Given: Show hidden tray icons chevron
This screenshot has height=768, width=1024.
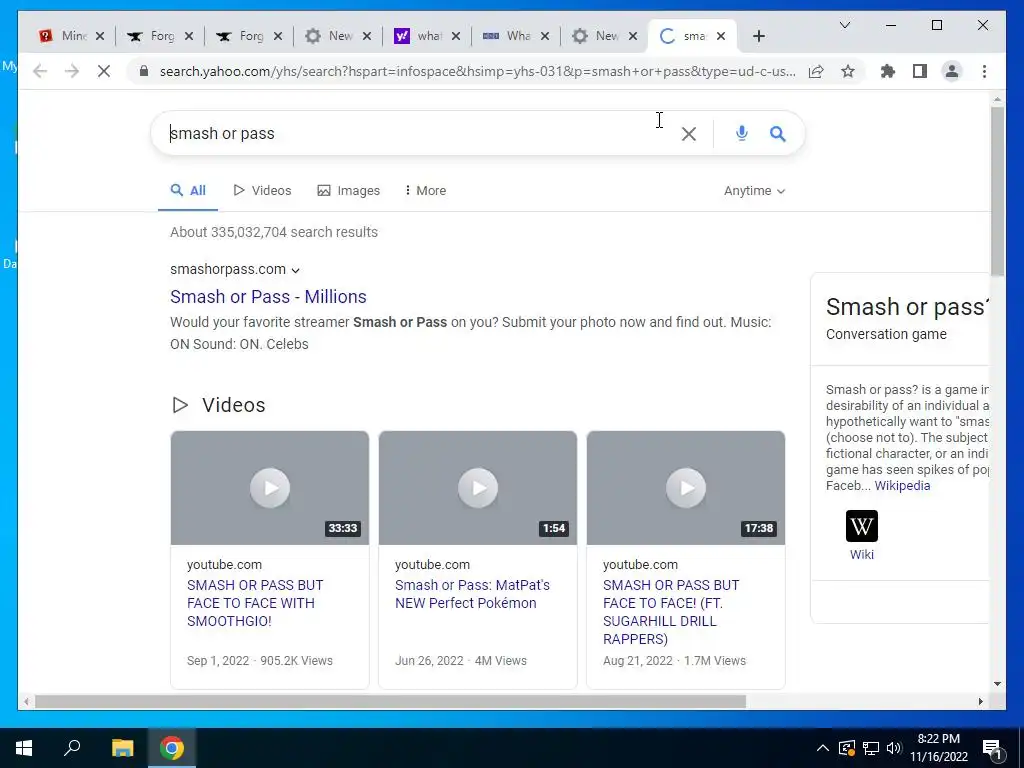Looking at the screenshot, I should pyautogui.click(x=823, y=748).
